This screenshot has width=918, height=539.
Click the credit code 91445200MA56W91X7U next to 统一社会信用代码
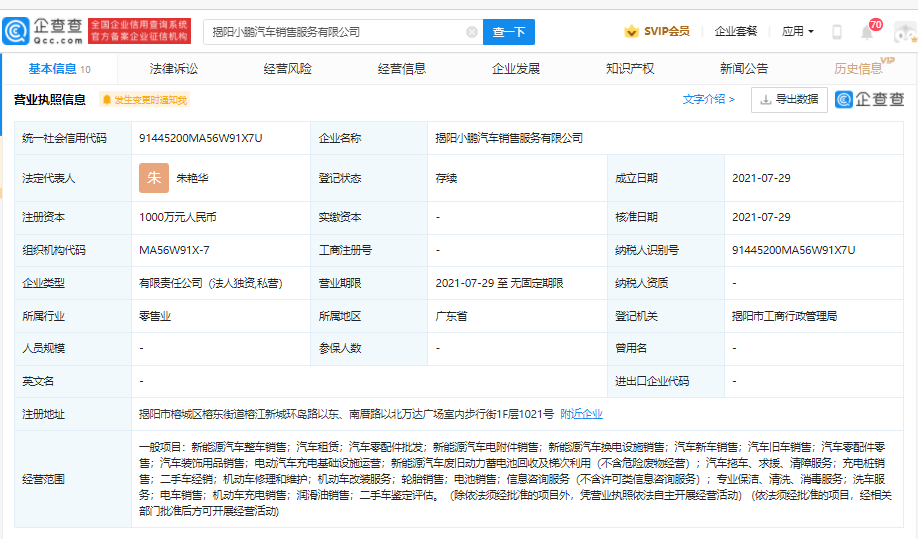(x=201, y=139)
